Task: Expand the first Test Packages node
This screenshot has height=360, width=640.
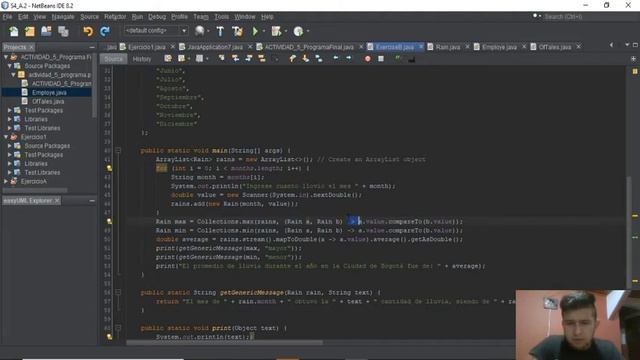Action: pyautogui.click(x=9, y=110)
